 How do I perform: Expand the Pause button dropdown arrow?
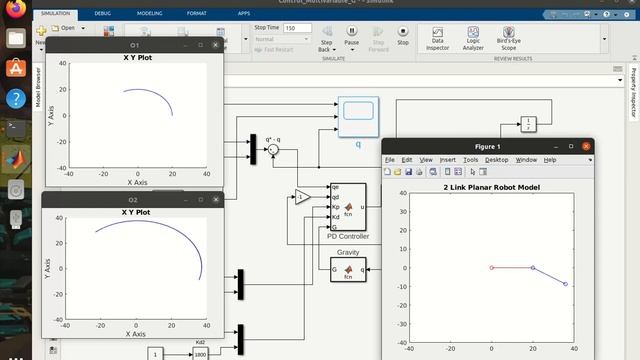tap(352, 50)
